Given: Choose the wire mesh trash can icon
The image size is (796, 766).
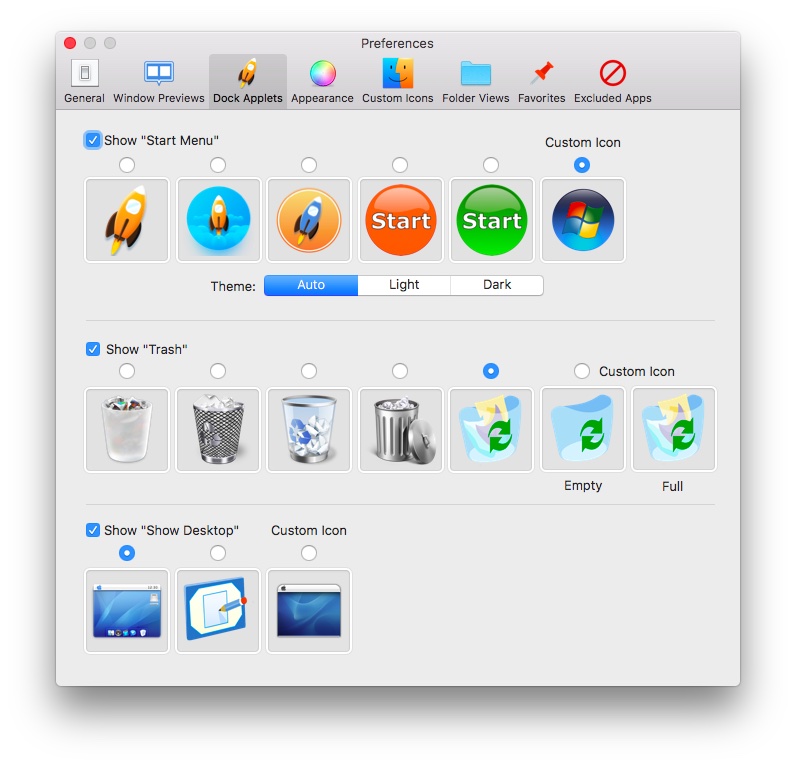Looking at the screenshot, I should point(218,429).
